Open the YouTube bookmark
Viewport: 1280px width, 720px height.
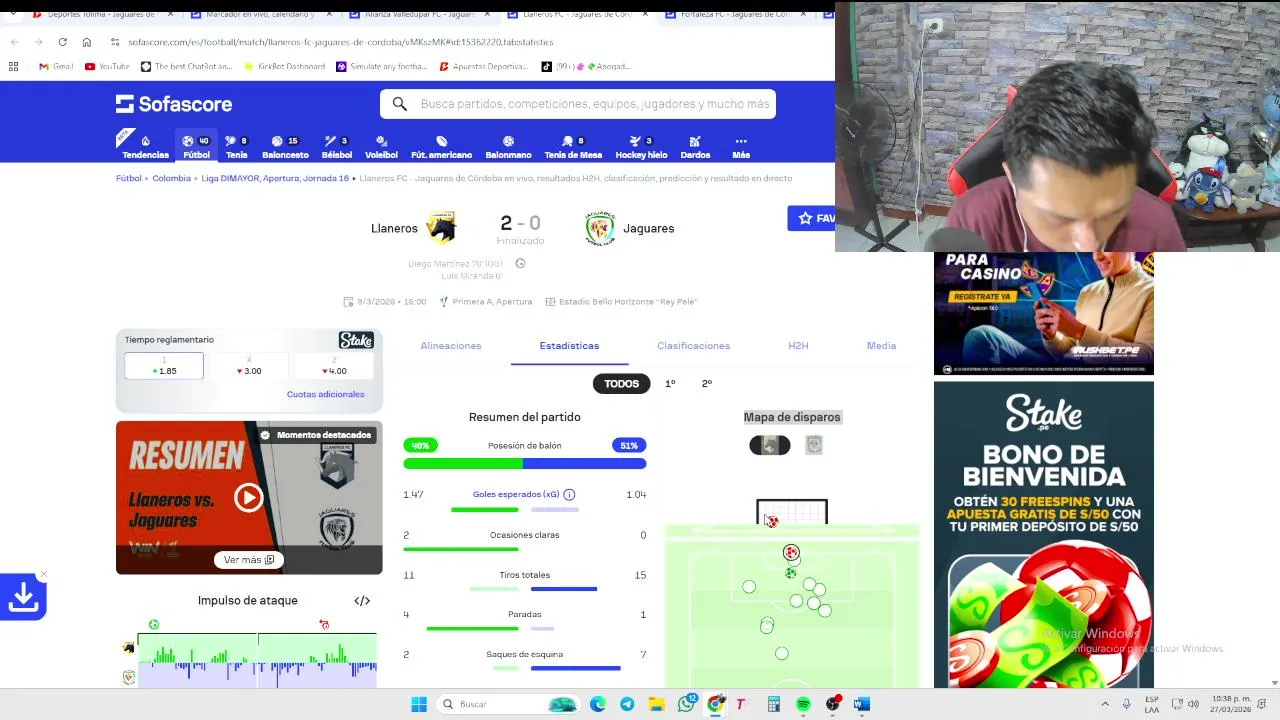click(107, 66)
